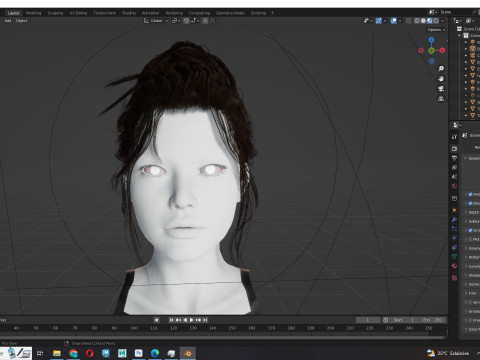This screenshot has height=360, width=480.
Task: Open the Object Data green triangle tab
Action: (x=454, y=257)
